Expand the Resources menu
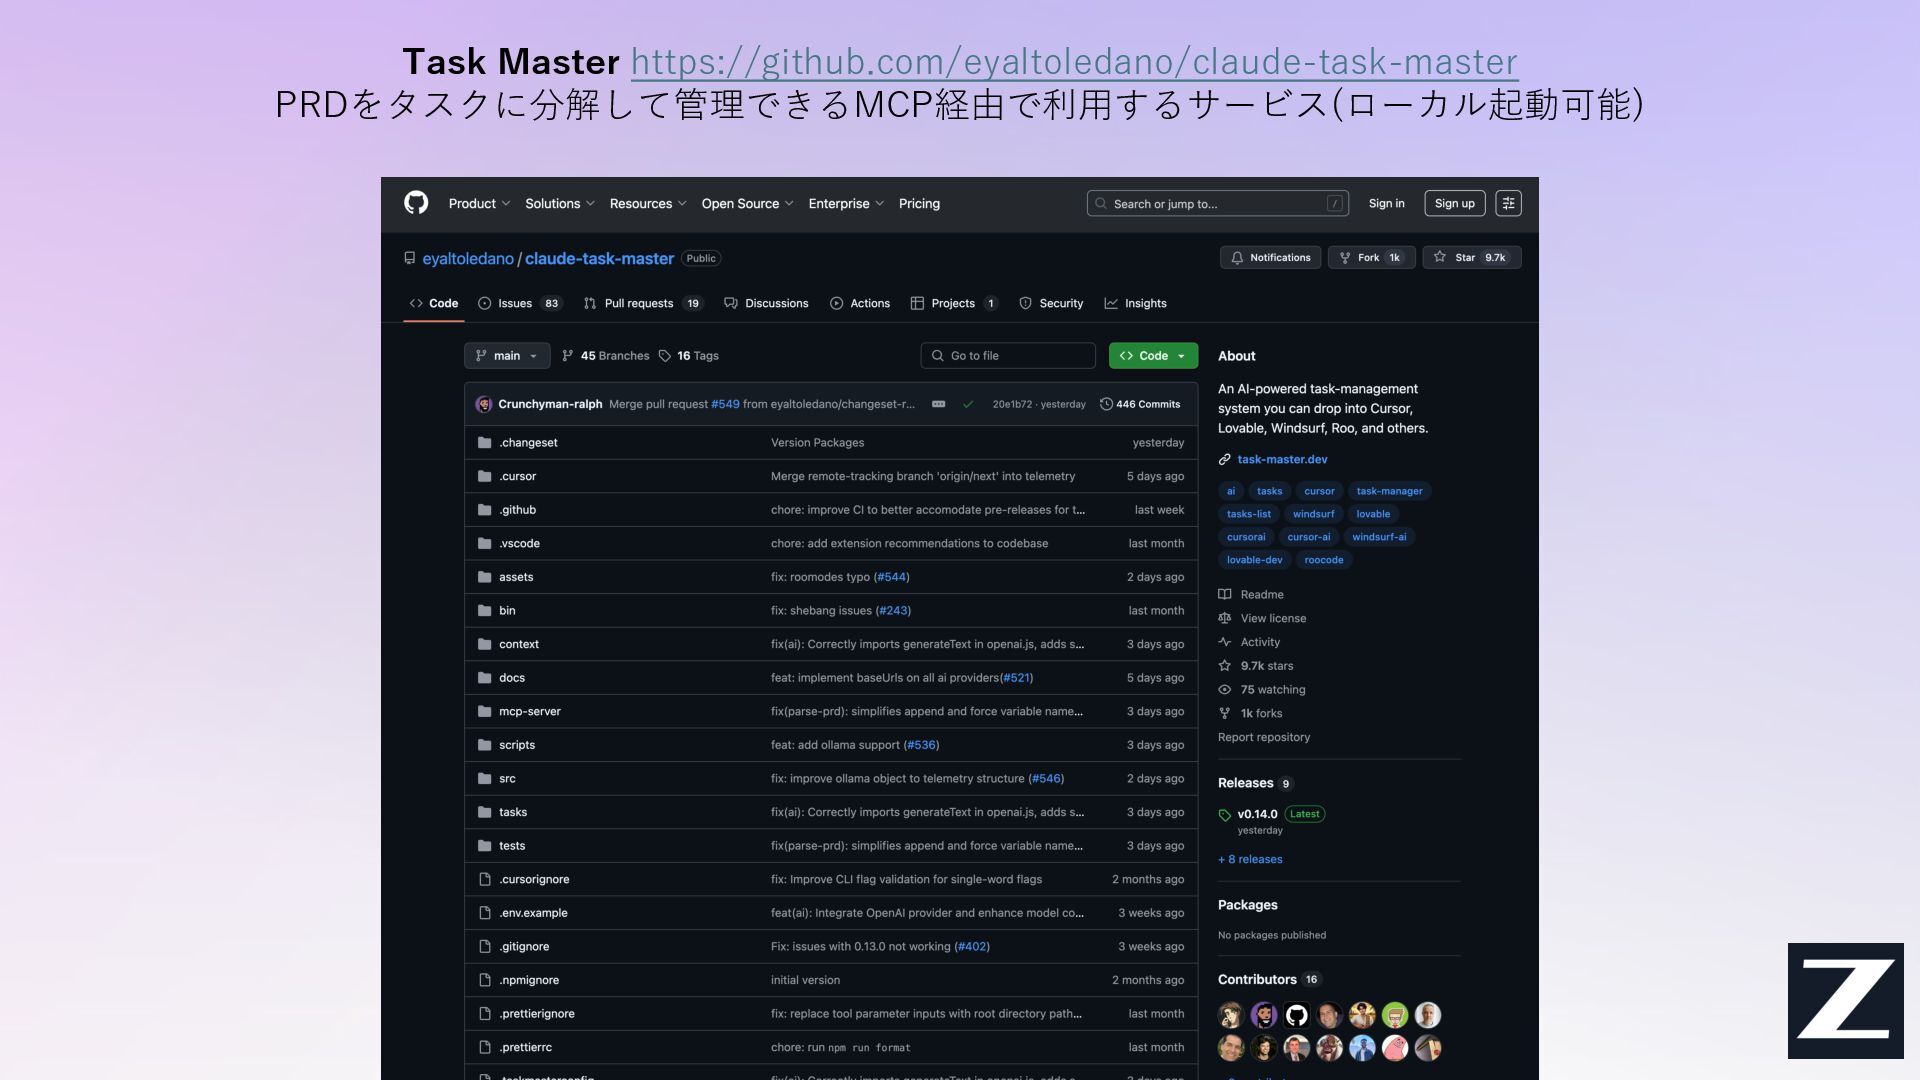This screenshot has width=1920, height=1080. pos(648,203)
